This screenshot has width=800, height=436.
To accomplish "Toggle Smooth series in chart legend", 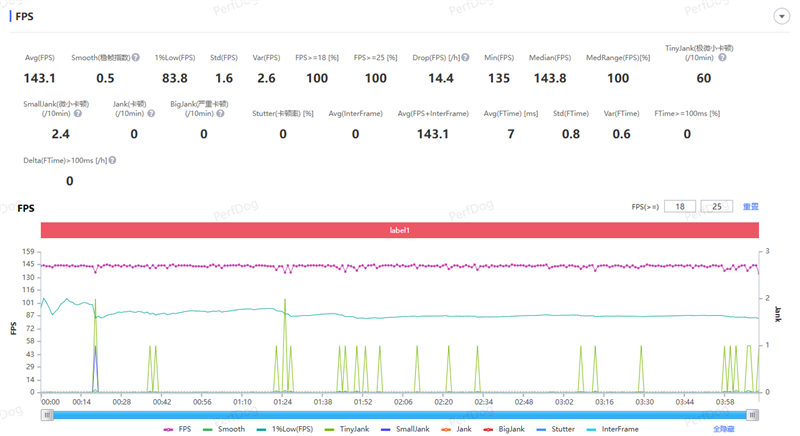I will click(224, 429).
